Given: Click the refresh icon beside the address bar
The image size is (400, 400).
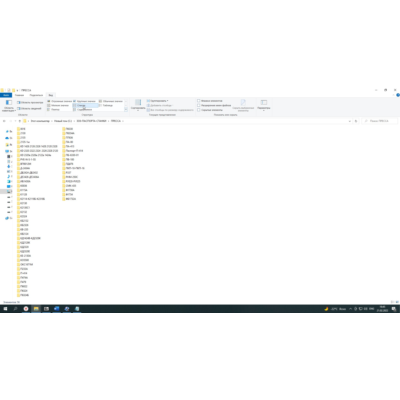Looking at the screenshot, I should coord(356,121).
